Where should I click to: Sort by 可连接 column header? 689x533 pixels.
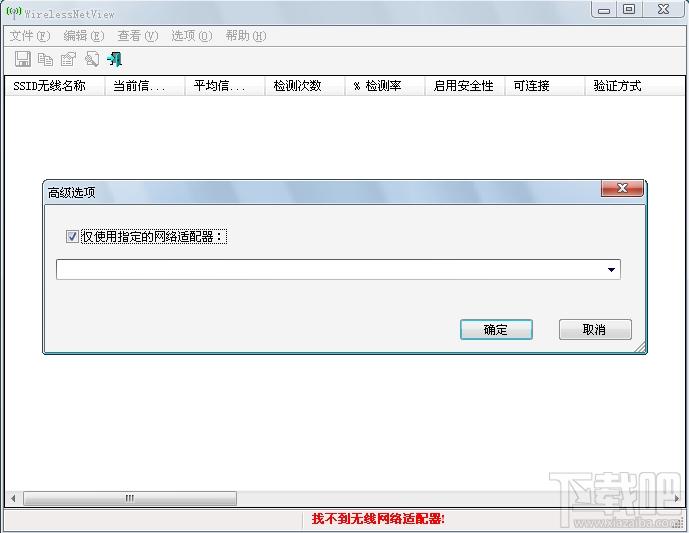click(545, 86)
